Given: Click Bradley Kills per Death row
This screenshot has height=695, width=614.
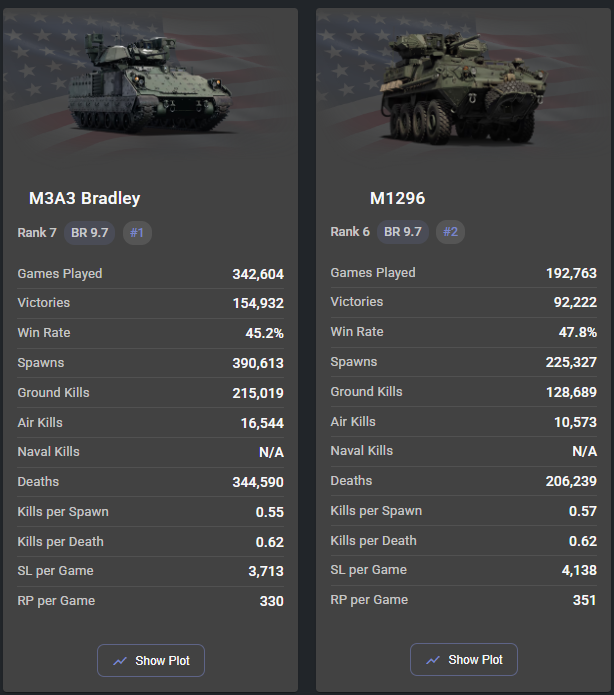Looking at the screenshot, I should coord(151,542).
